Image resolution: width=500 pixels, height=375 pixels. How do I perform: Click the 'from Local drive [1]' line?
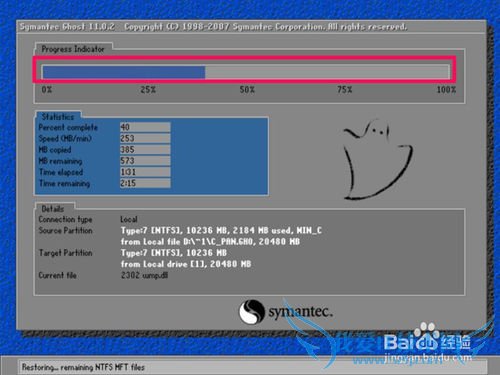tap(186, 264)
